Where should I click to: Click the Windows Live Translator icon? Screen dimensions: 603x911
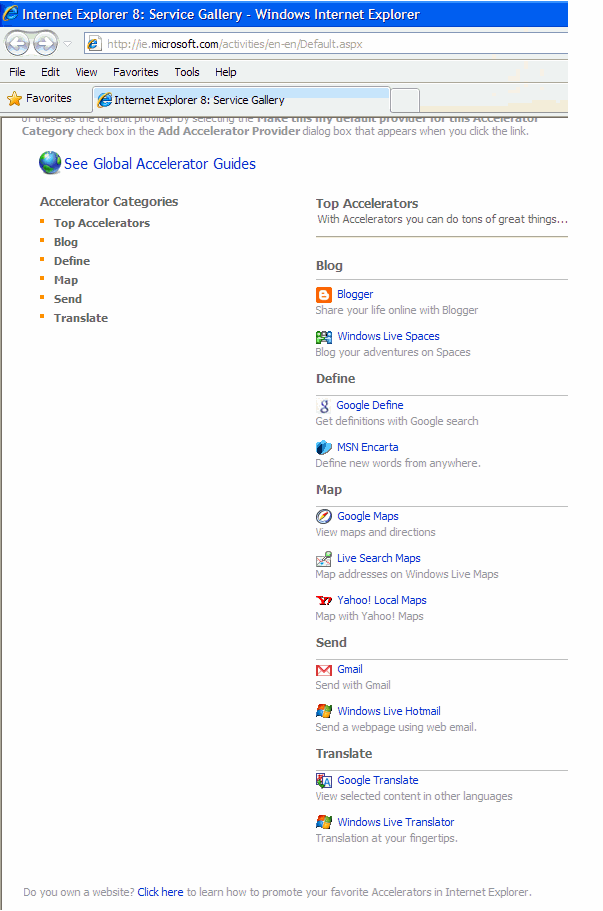pyautogui.click(x=324, y=822)
